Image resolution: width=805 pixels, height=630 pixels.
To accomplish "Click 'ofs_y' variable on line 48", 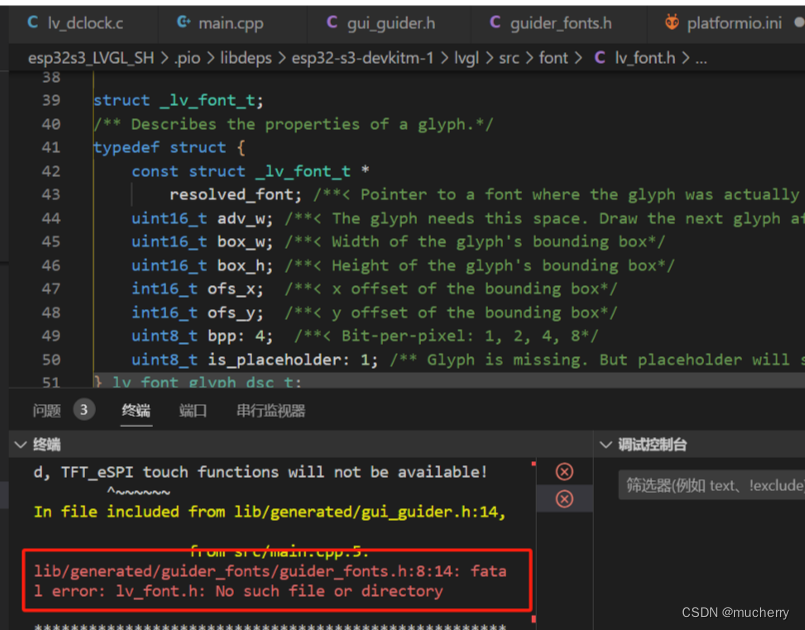I will (x=231, y=313).
